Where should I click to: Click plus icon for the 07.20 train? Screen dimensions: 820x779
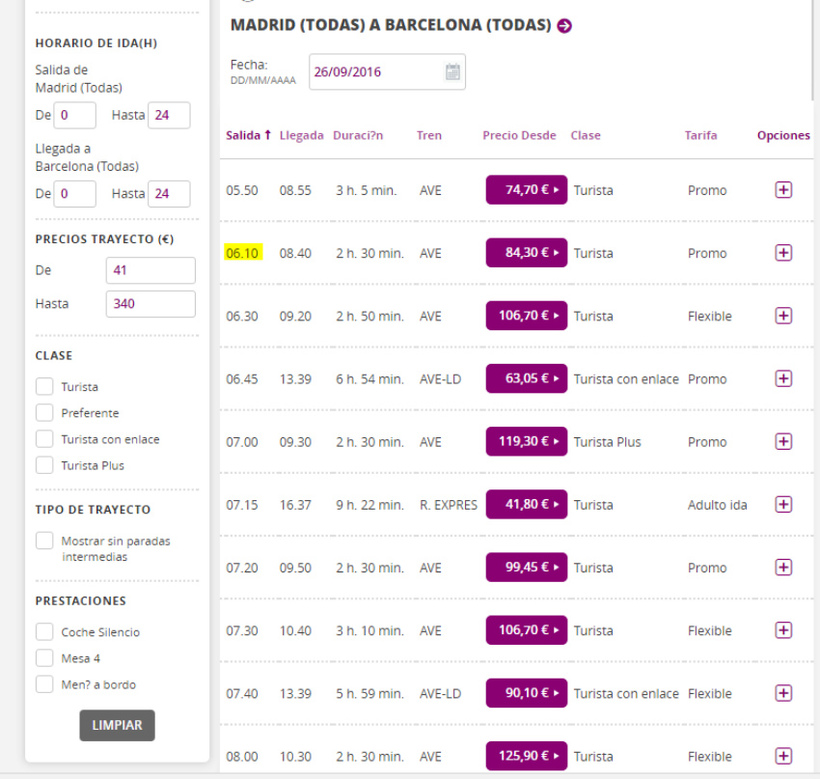[x=783, y=567]
